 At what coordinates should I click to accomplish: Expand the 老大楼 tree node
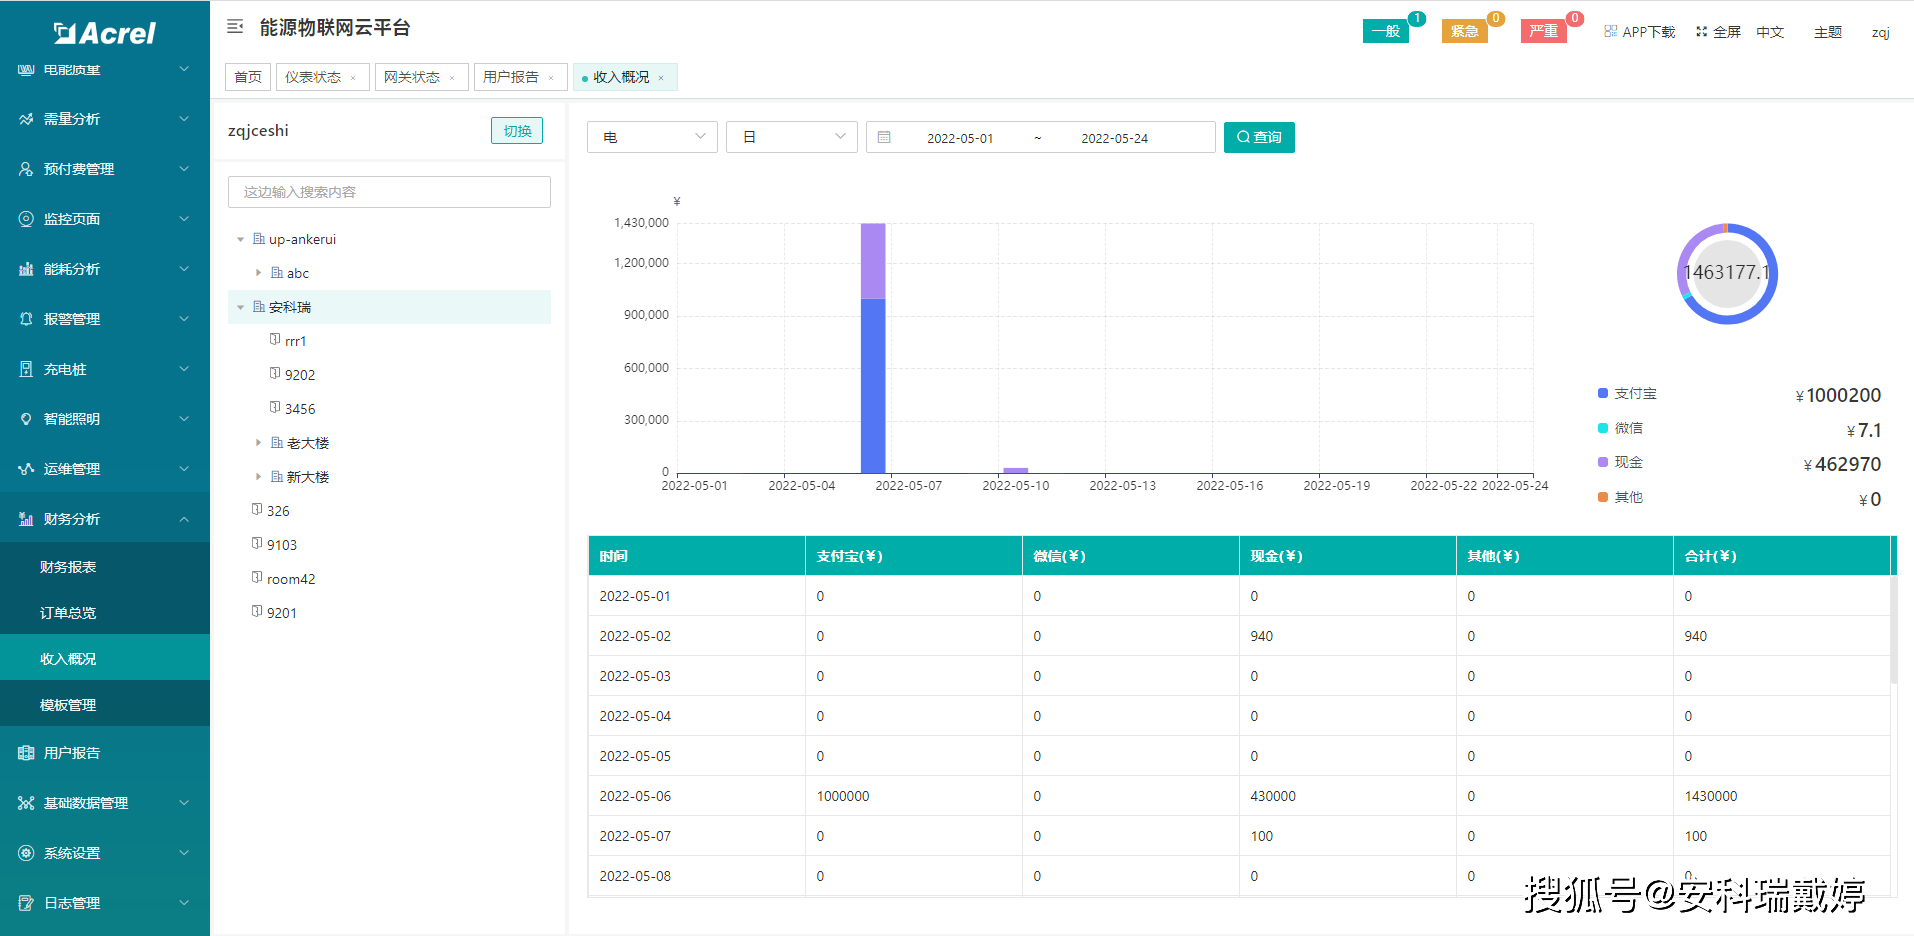tap(258, 443)
